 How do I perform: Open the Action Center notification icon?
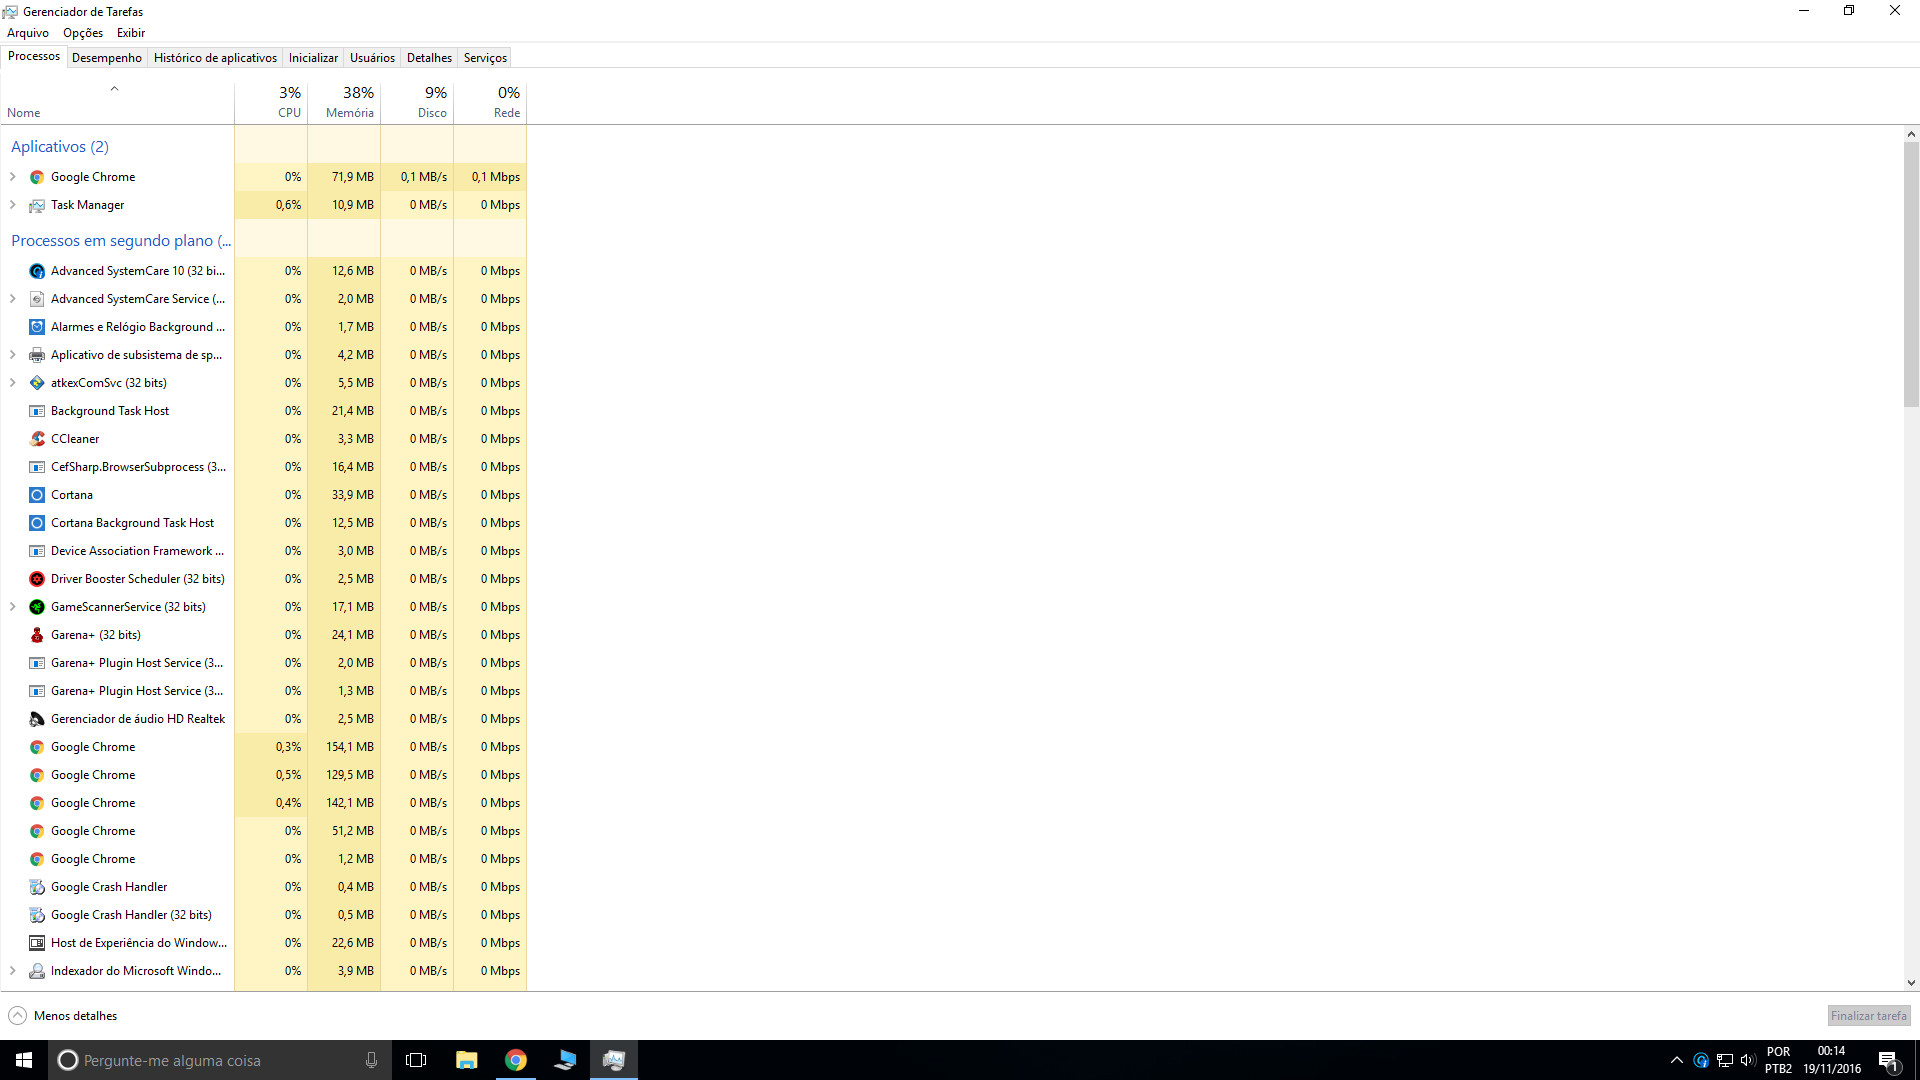point(1888,1060)
